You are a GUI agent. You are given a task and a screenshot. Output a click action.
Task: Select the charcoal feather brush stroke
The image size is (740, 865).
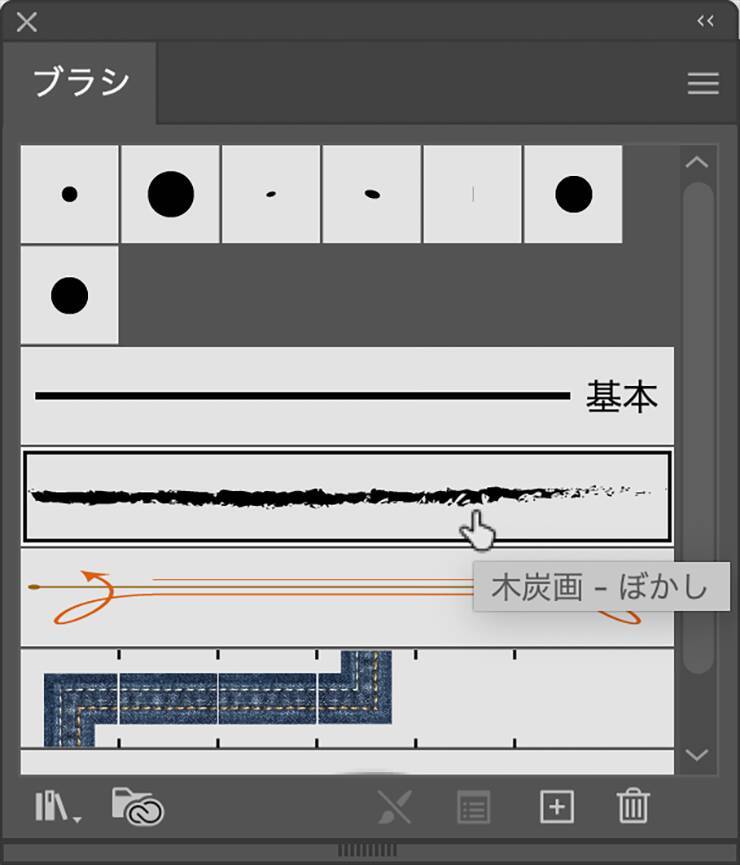click(x=347, y=496)
